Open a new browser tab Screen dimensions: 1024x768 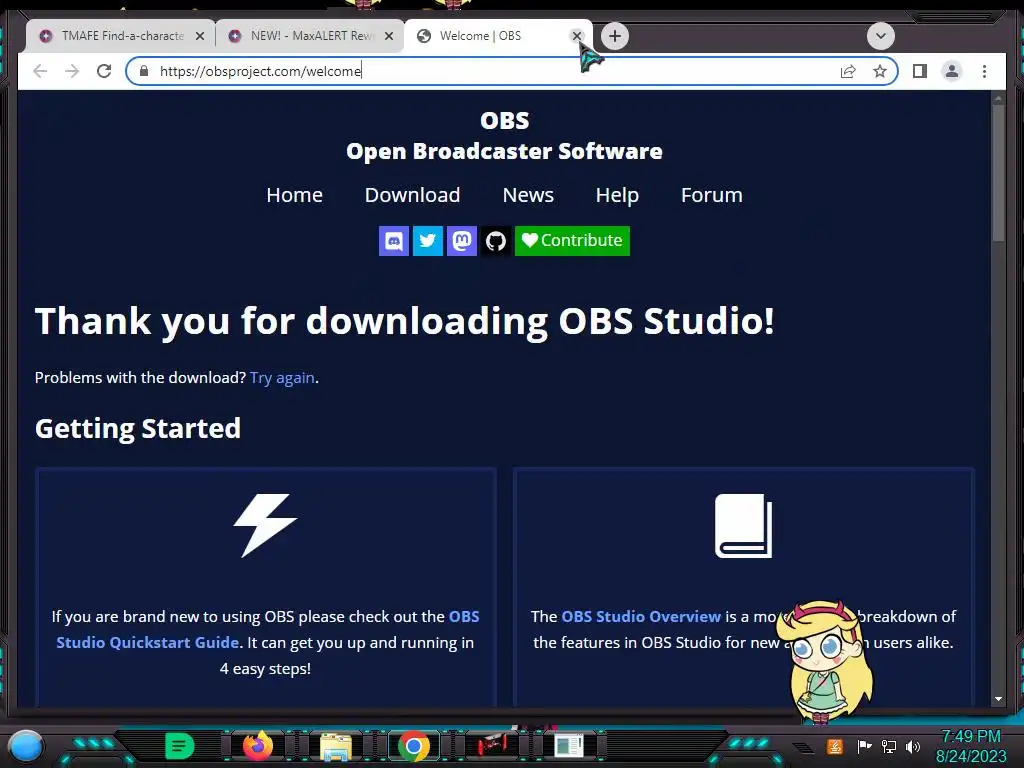(x=615, y=36)
